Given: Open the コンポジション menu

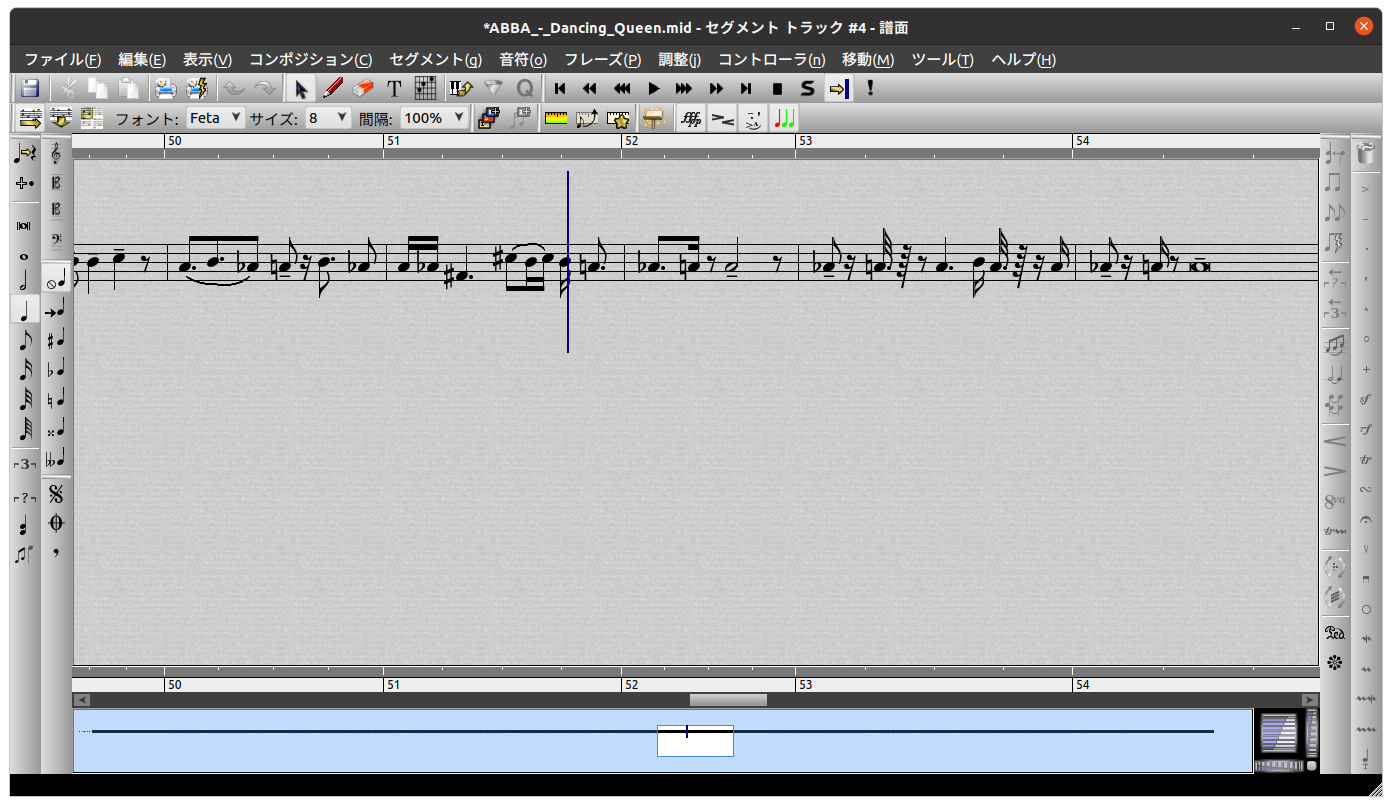Looking at the screenshot, I should [x=311, y=59].
